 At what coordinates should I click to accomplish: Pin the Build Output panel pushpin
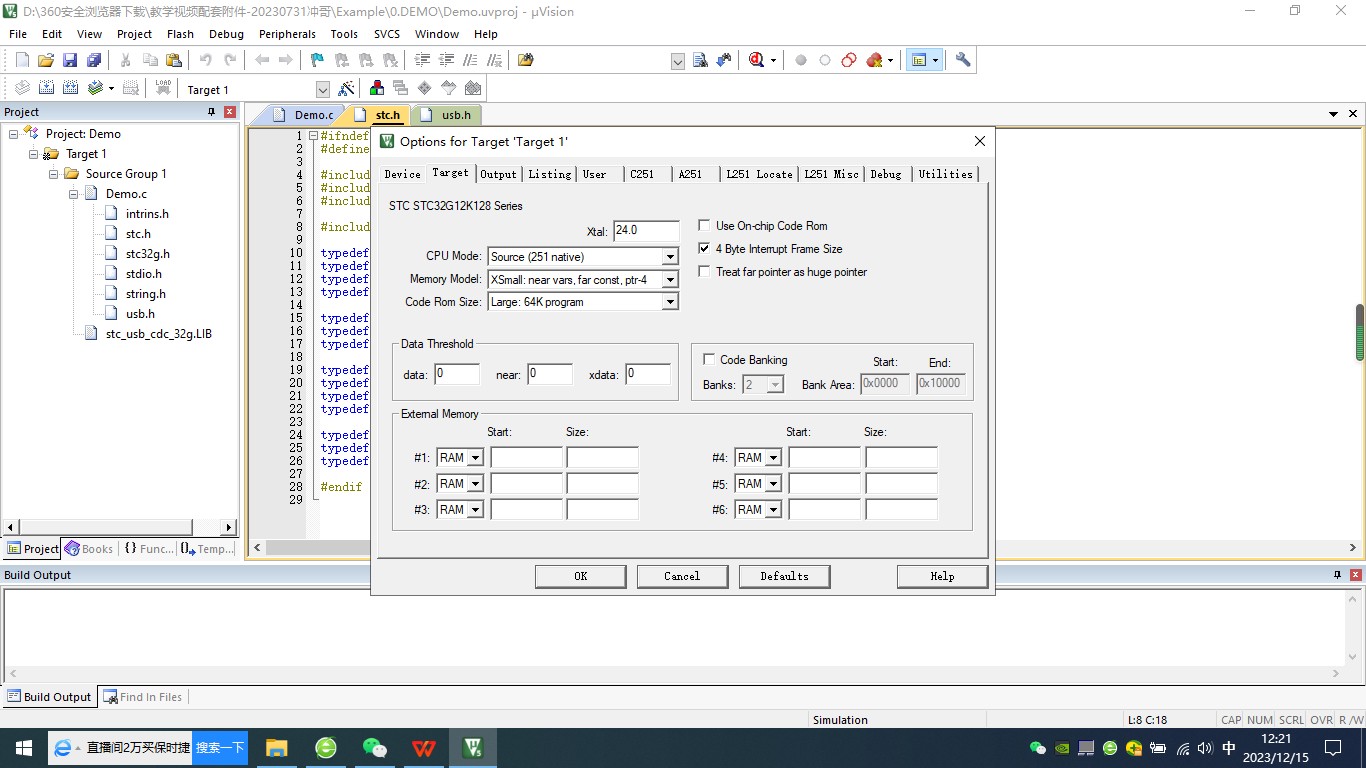point(1337,575)
